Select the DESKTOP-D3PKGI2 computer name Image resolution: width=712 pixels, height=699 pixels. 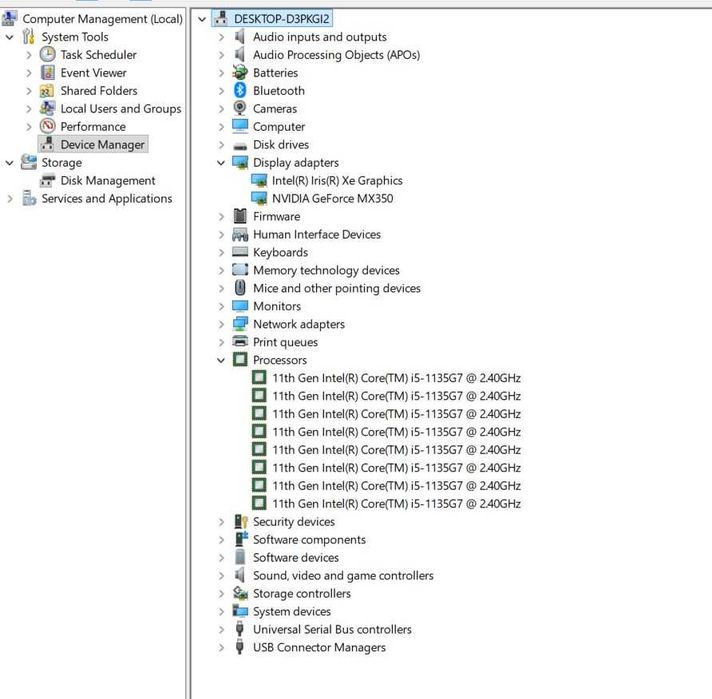click(282, 19)
